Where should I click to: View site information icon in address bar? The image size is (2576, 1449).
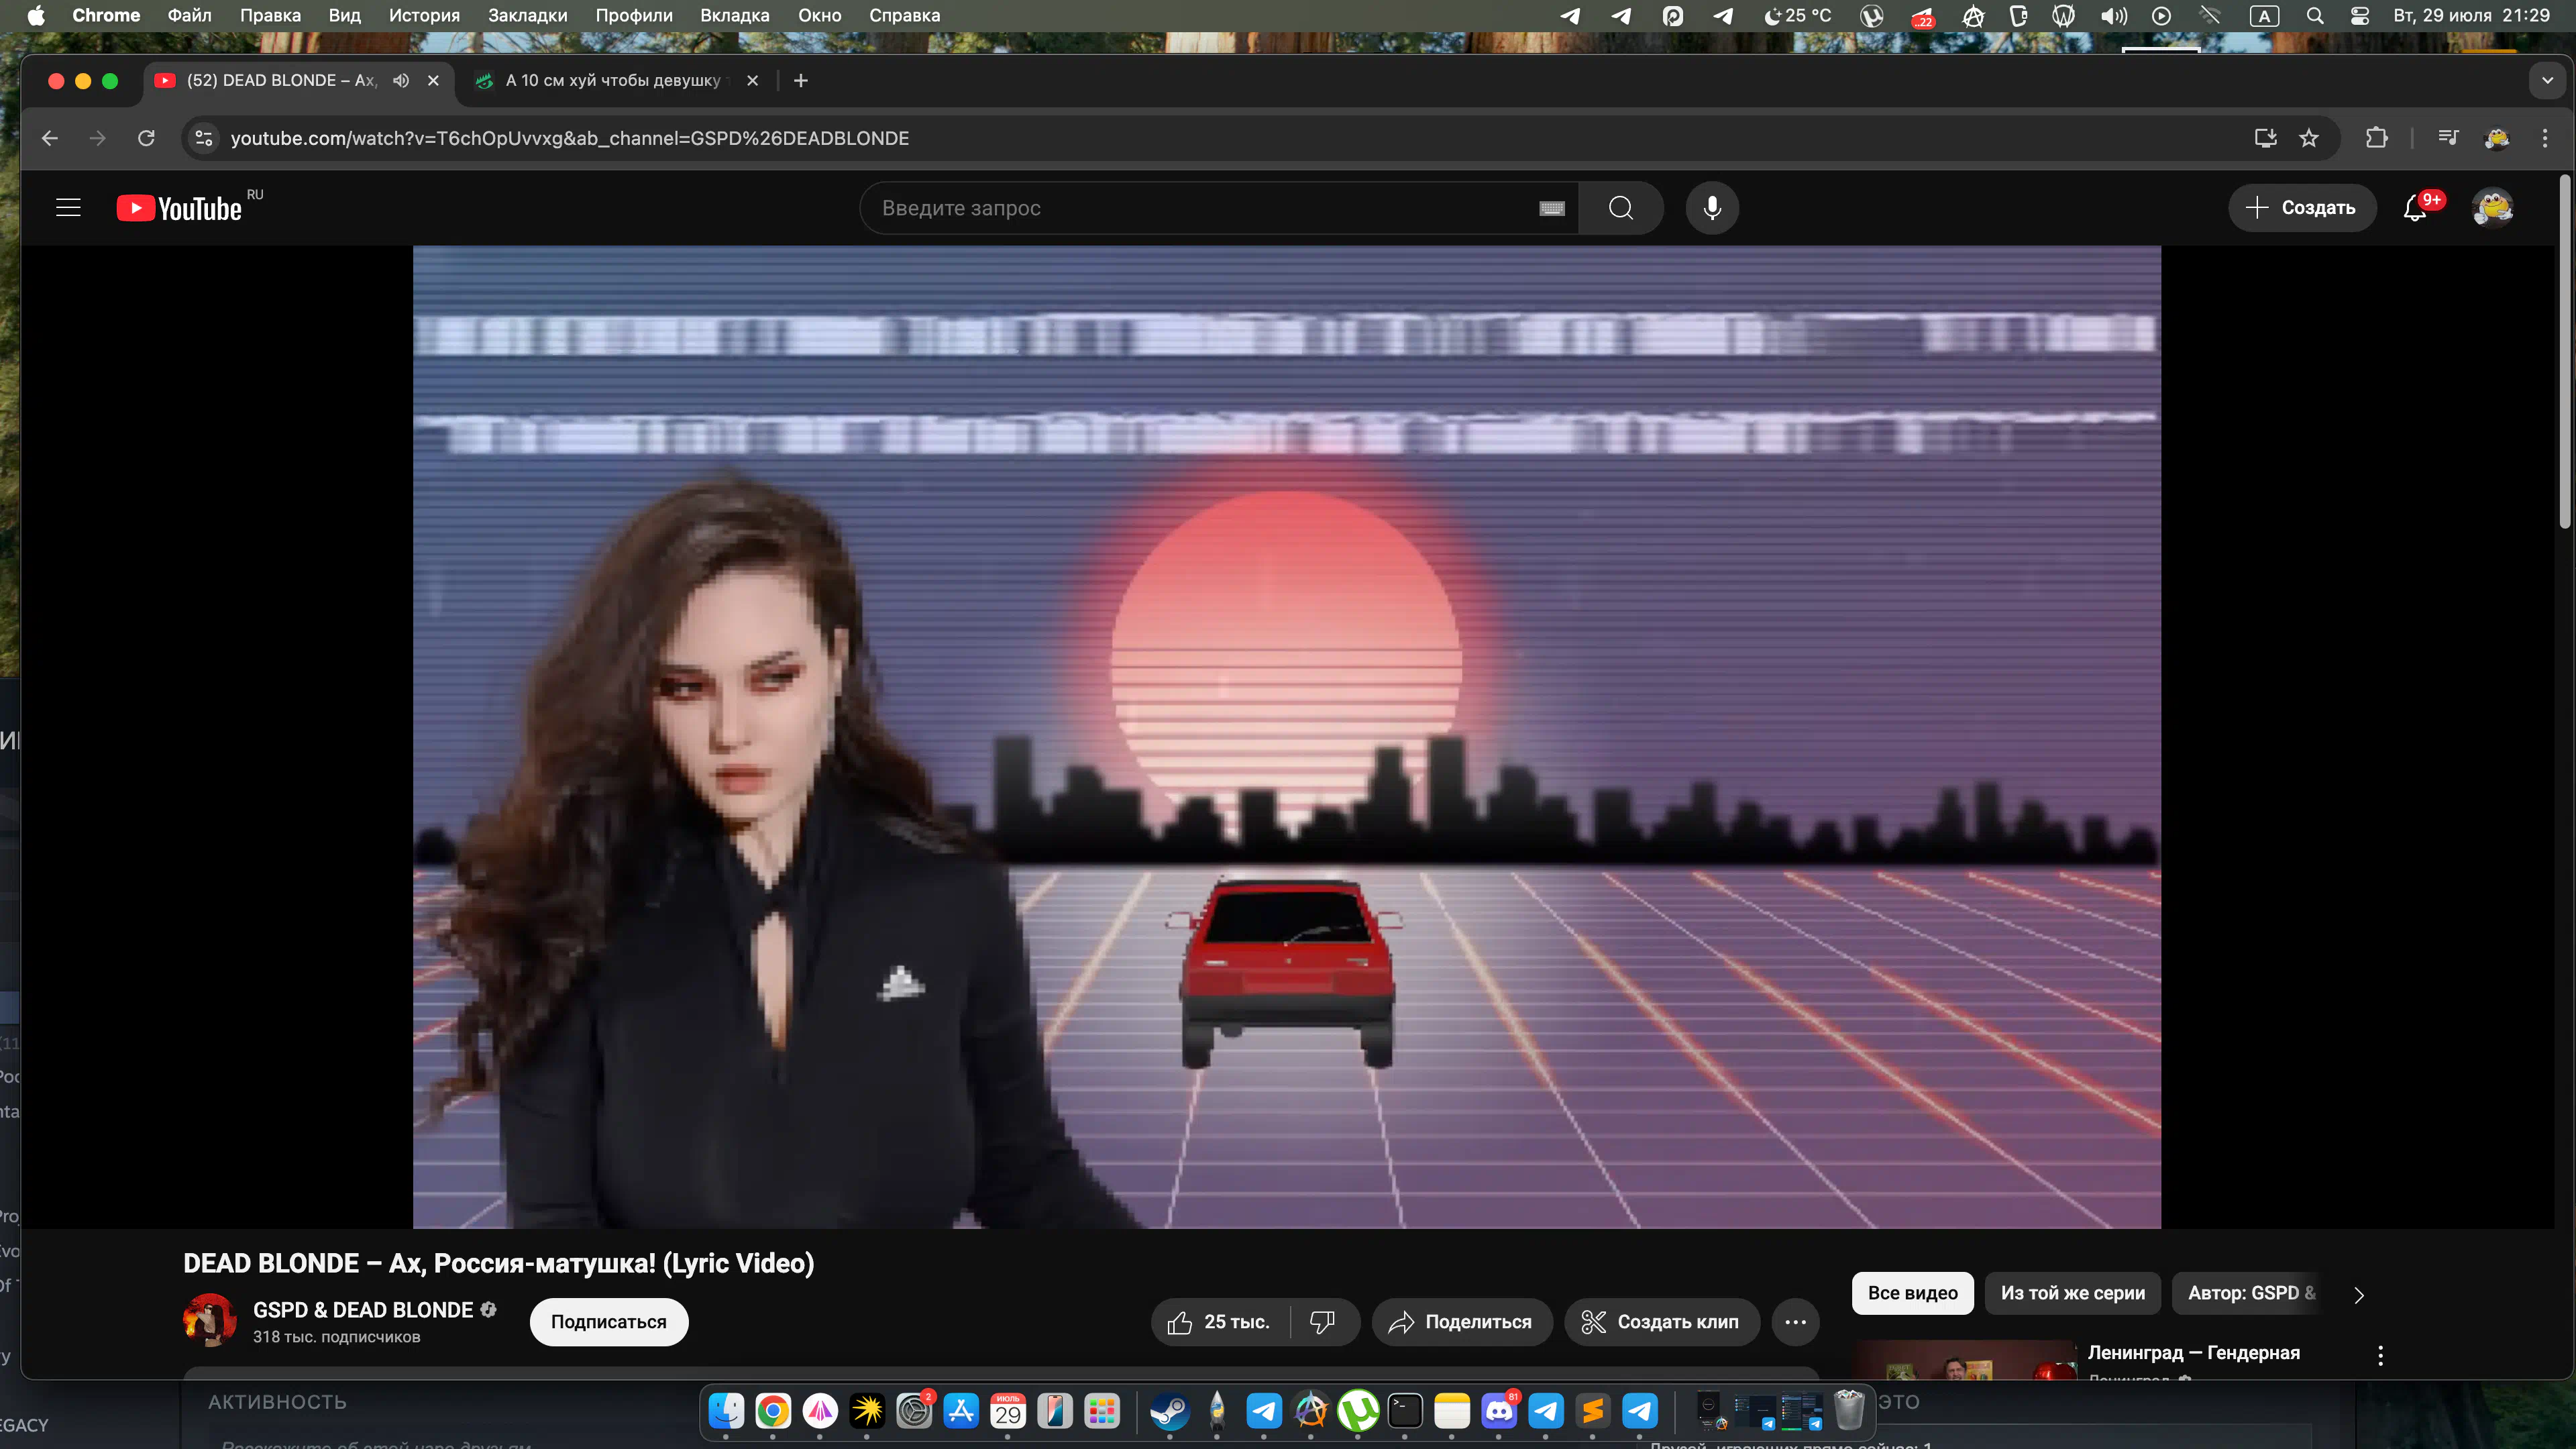tap(204, 138)
